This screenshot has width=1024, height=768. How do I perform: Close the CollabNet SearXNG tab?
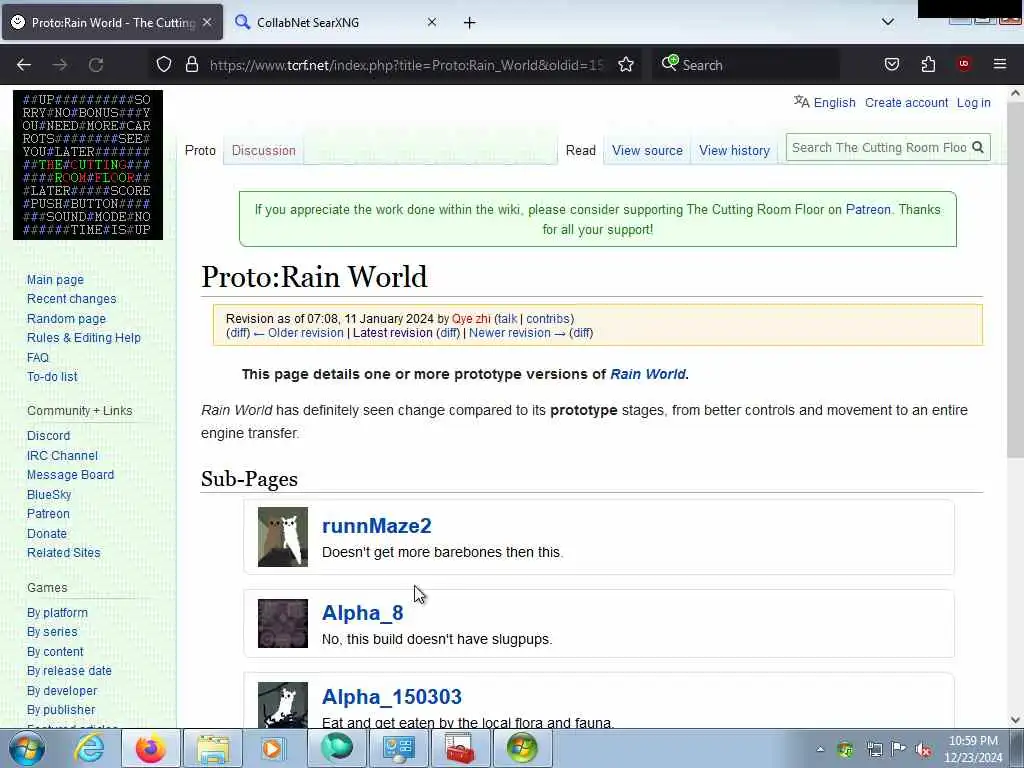[x=432, y=22]
